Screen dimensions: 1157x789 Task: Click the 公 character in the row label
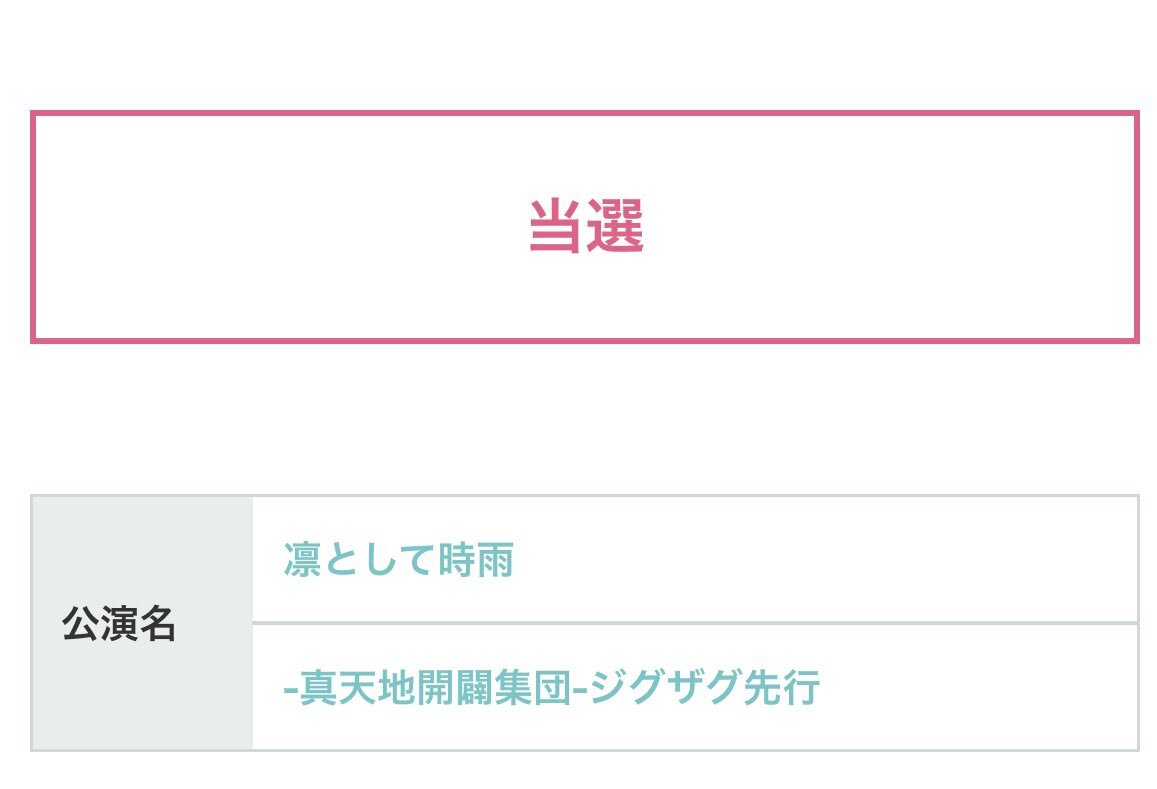[x=81, y=624]
